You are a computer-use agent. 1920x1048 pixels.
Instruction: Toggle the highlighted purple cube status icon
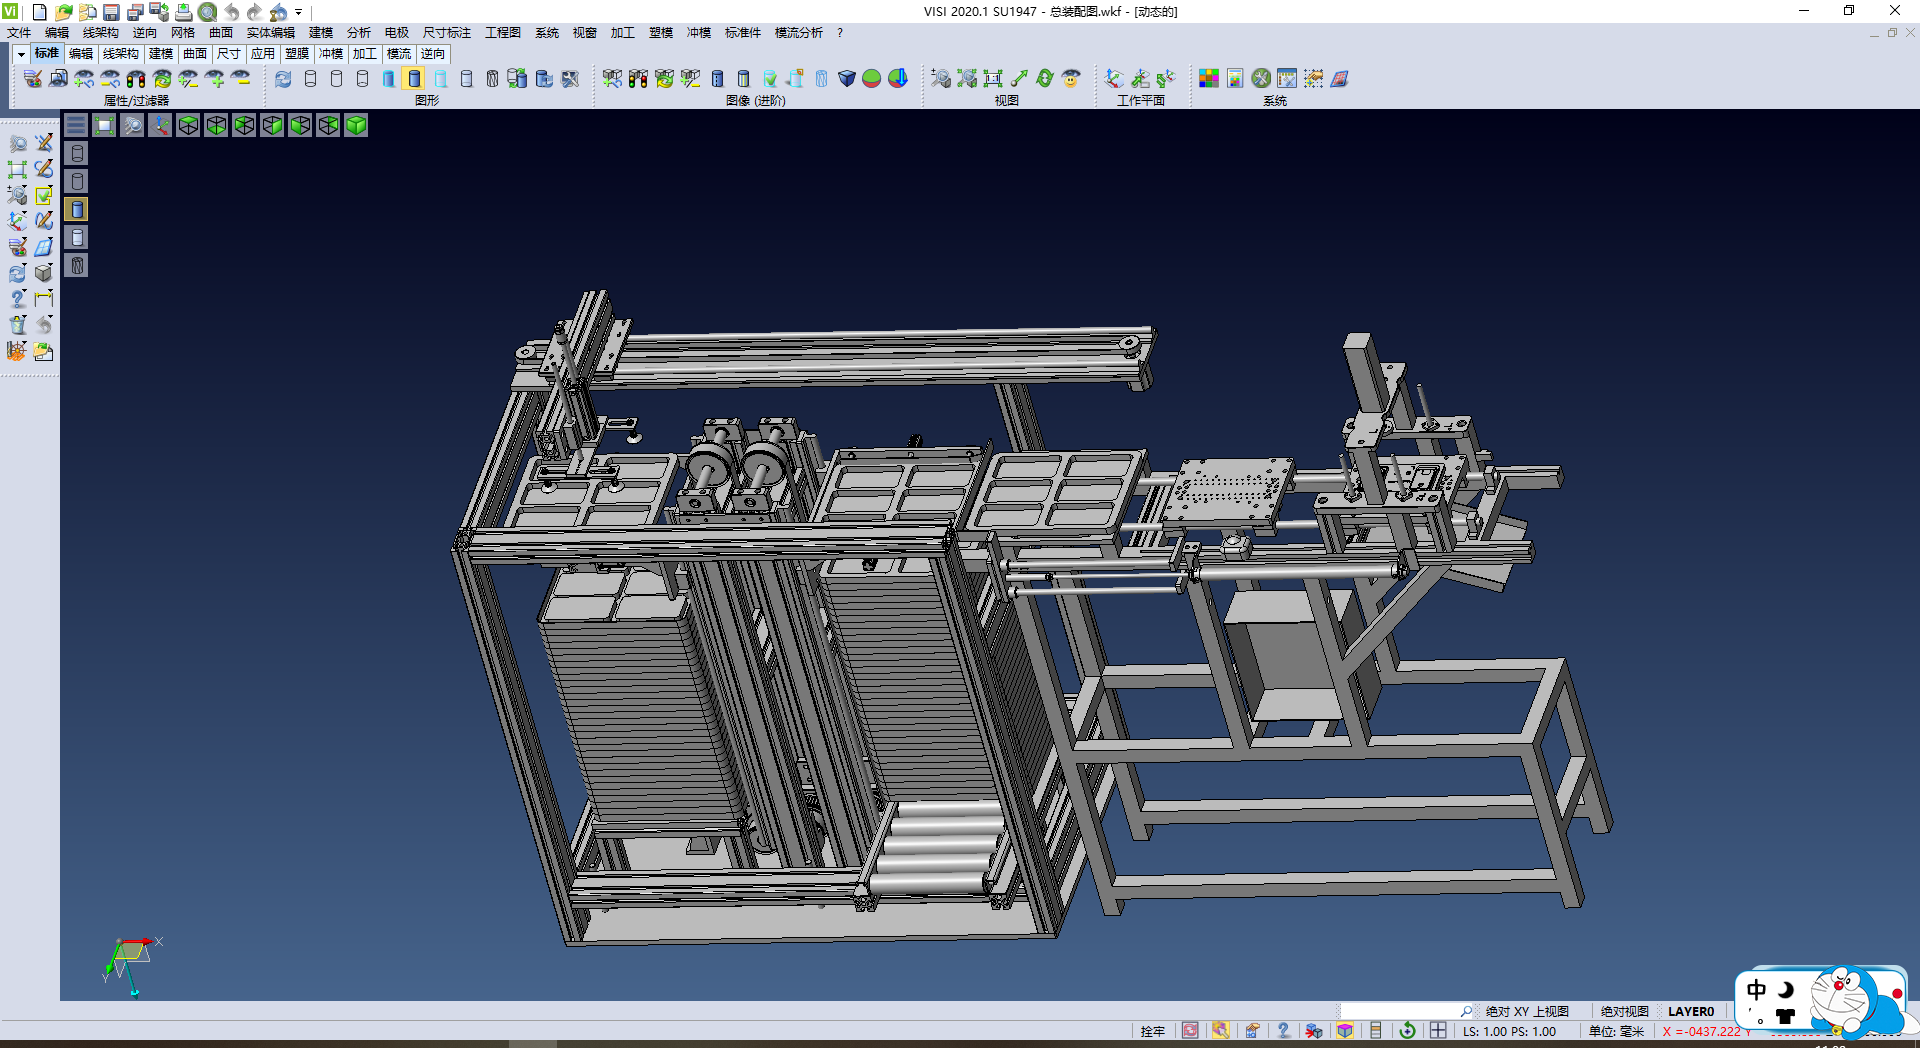[x=1345, y=1031]
